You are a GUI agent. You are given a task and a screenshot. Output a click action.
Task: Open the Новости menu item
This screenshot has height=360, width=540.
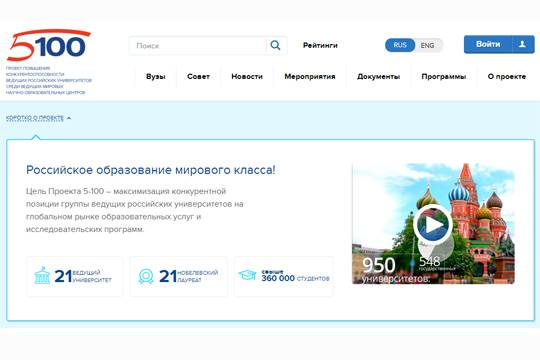tap(247, 76)
